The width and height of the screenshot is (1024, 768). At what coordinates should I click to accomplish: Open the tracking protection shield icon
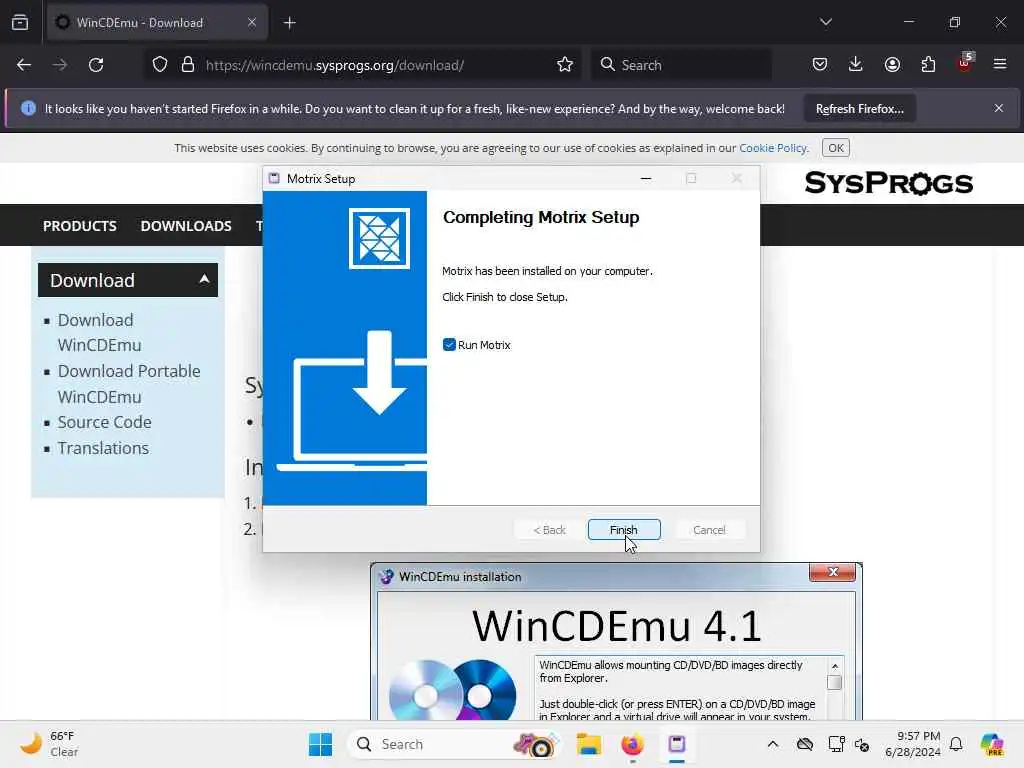pos(160,65)
